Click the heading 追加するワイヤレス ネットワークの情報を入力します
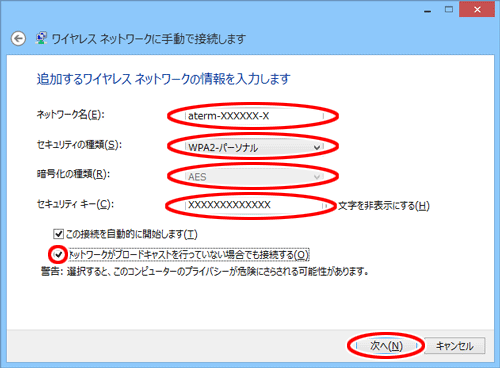The image size is (500, 368). (x=163, y=79)
